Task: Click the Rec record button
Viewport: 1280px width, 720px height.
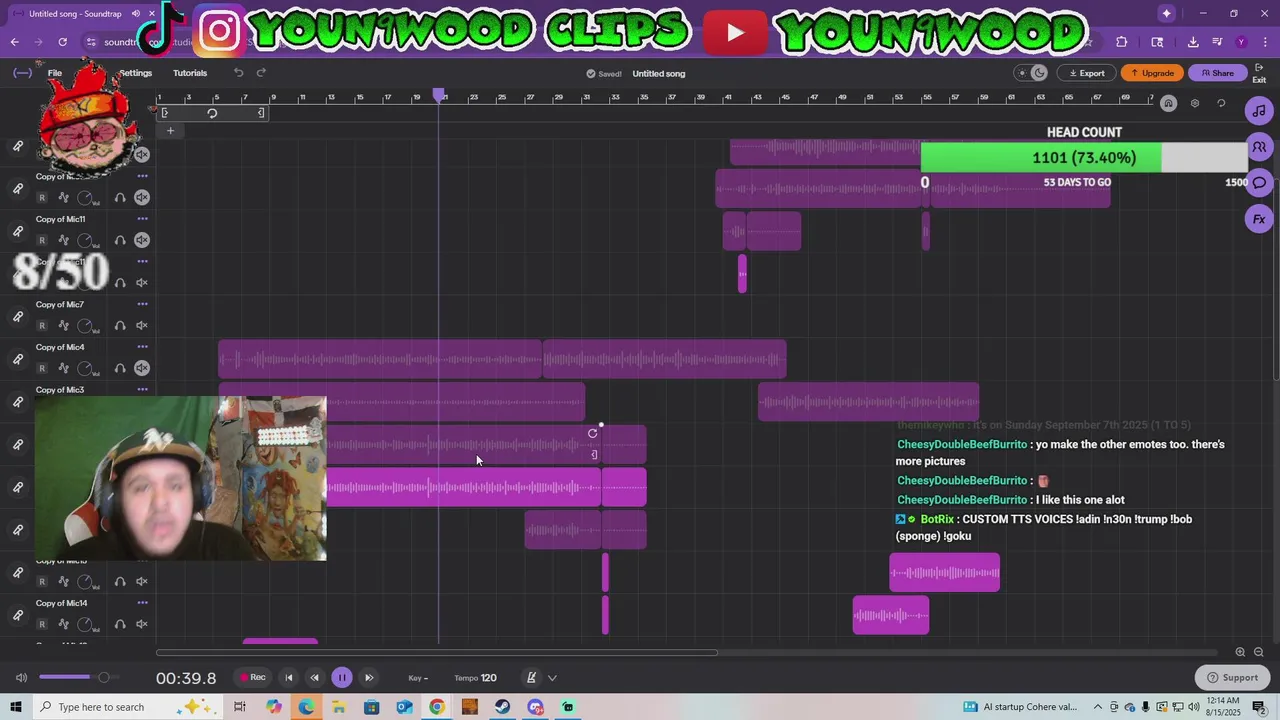Action: pyautogui.click(x=252, y=678)
